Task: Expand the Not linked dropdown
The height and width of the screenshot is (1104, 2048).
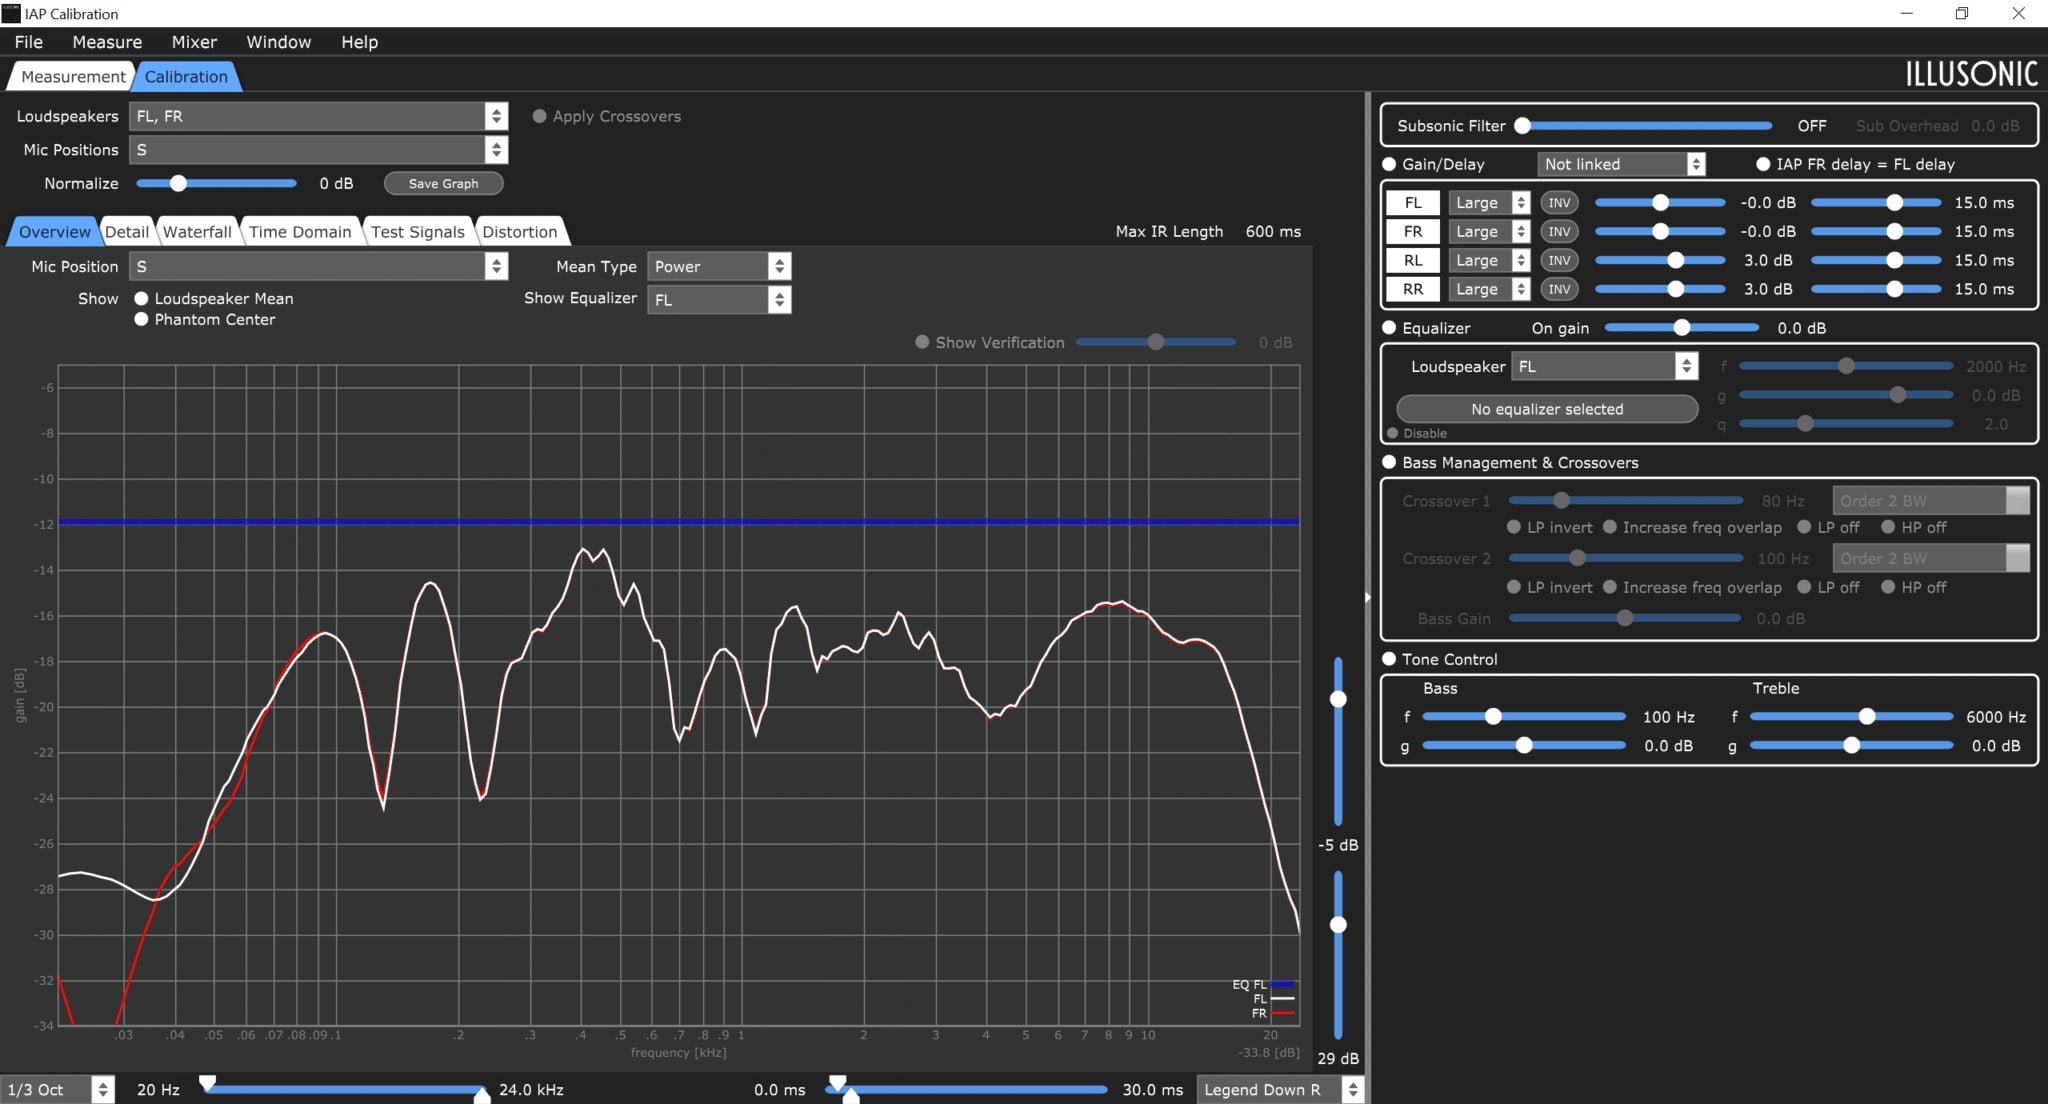Action: [x=1621, y=164]
